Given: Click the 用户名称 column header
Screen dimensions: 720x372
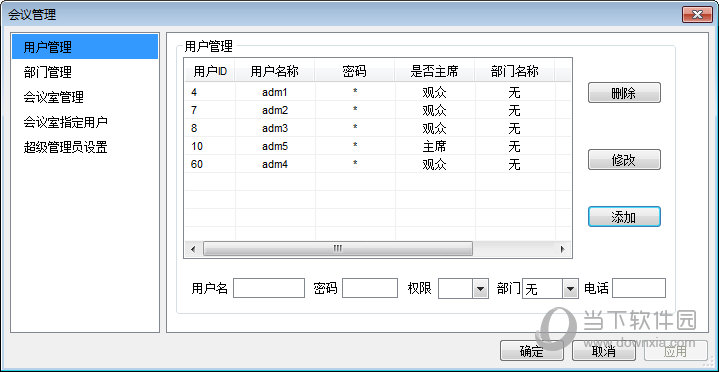Looking at the screenshot, I should coord(275,72).
